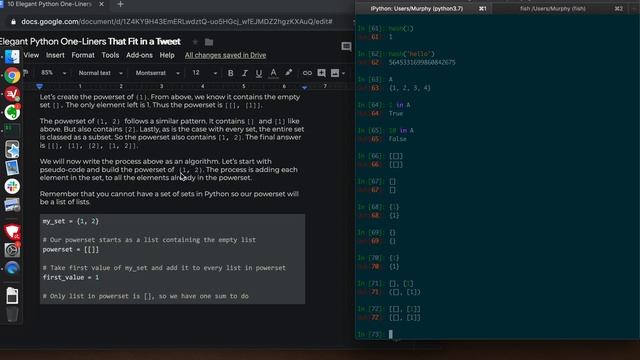Open the Trash in the Dock
This screenshot has height=360, width=640.
click(12, 314)
